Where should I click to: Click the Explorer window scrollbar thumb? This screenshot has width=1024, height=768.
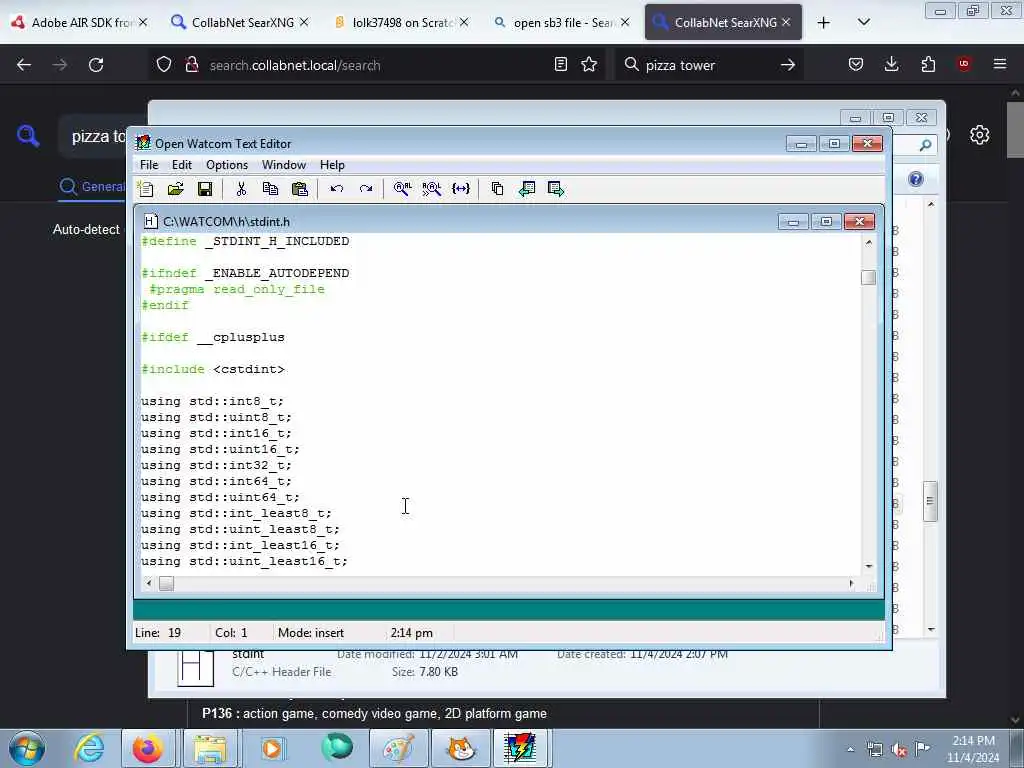(x=930, y=501)
